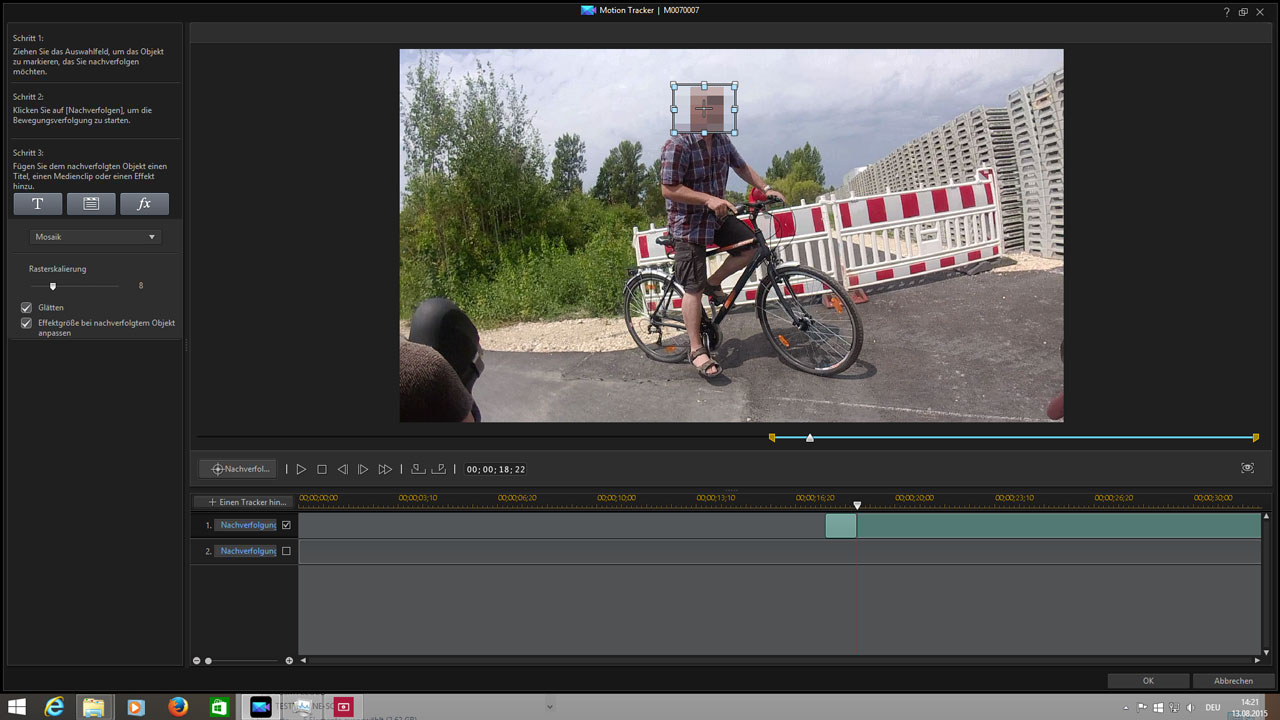
Task: Select the fx effect button
Action: [x=144, y=204]
